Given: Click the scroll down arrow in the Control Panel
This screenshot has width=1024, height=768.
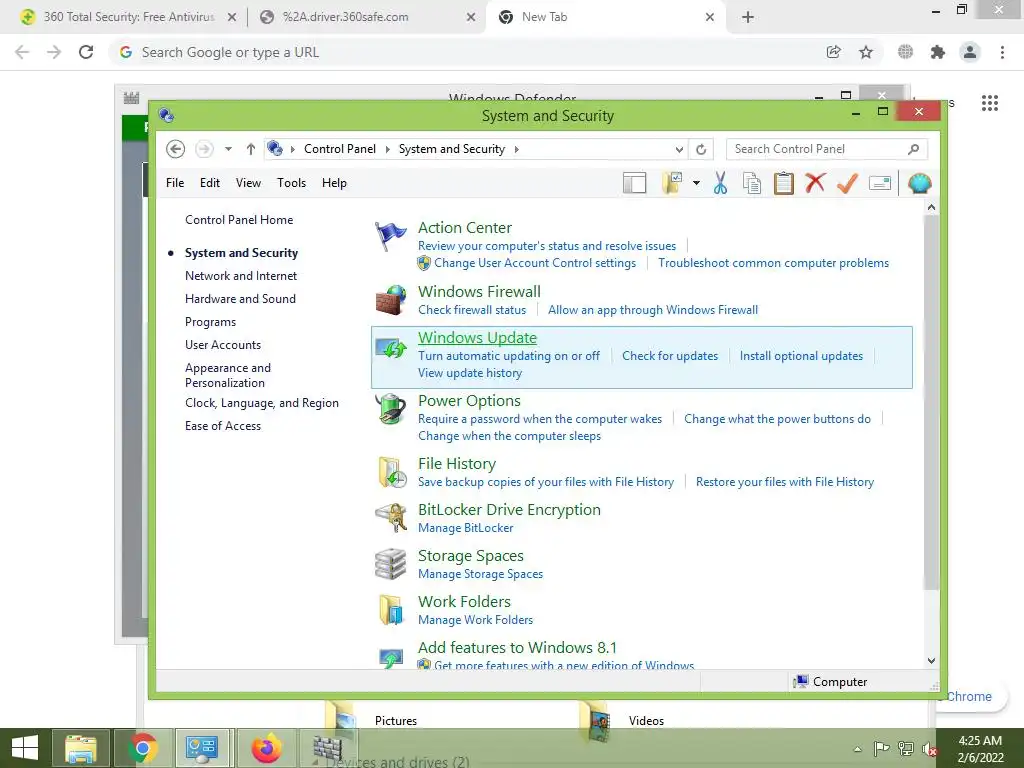Looking at the screenshot, I should pyautogui.click(x=931, y=661).
